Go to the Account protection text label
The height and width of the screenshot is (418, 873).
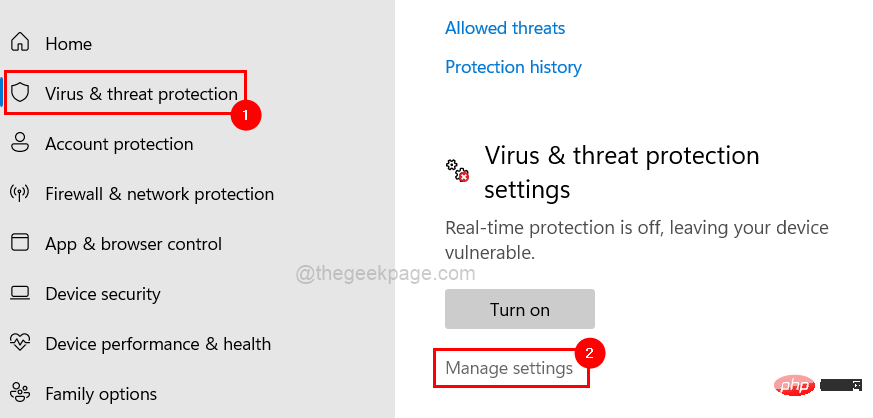pyautogui.click(x=119, y=144)
